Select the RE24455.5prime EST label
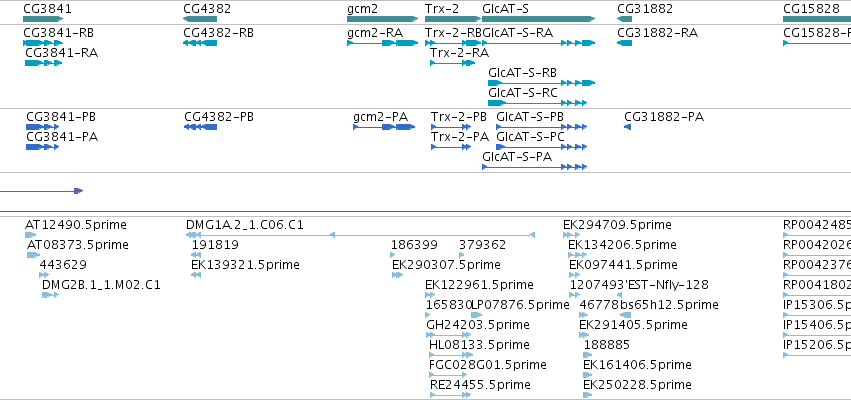 (x=480, y=385)
